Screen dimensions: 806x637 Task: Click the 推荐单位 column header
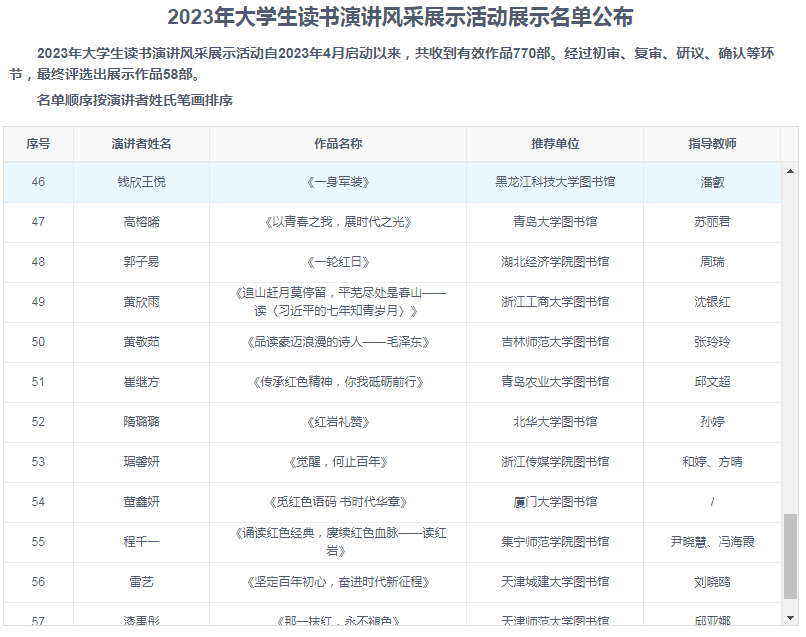(555, 144)
